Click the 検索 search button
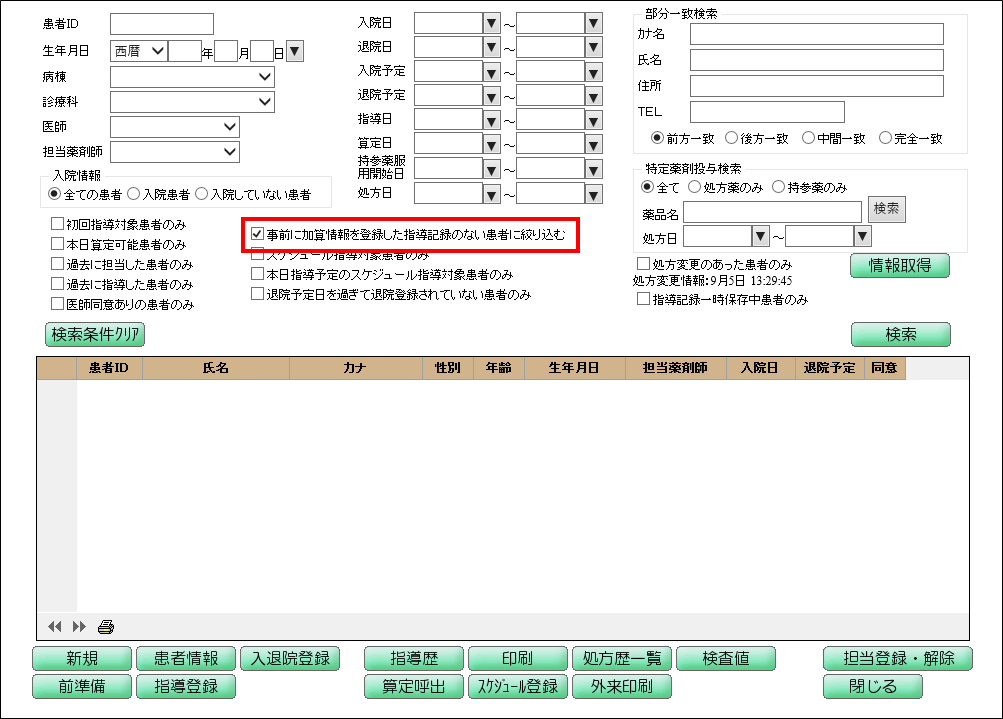The width and height of the screenshot is (1003, 719). (899, 334)
